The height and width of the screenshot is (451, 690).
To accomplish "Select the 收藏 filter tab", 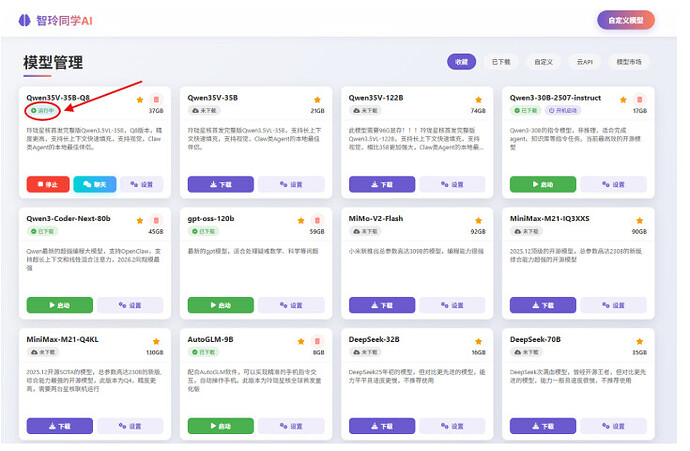I will [462, 62].
